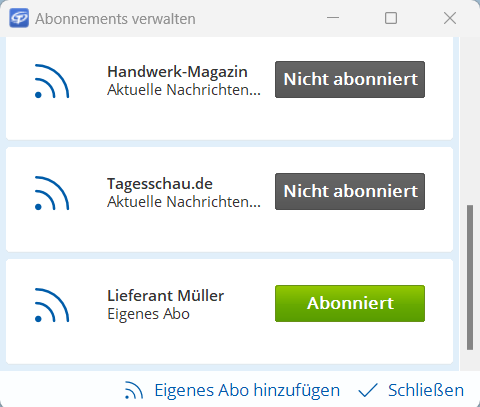Select the Lieferant Müller entry title

coord(166,296)
